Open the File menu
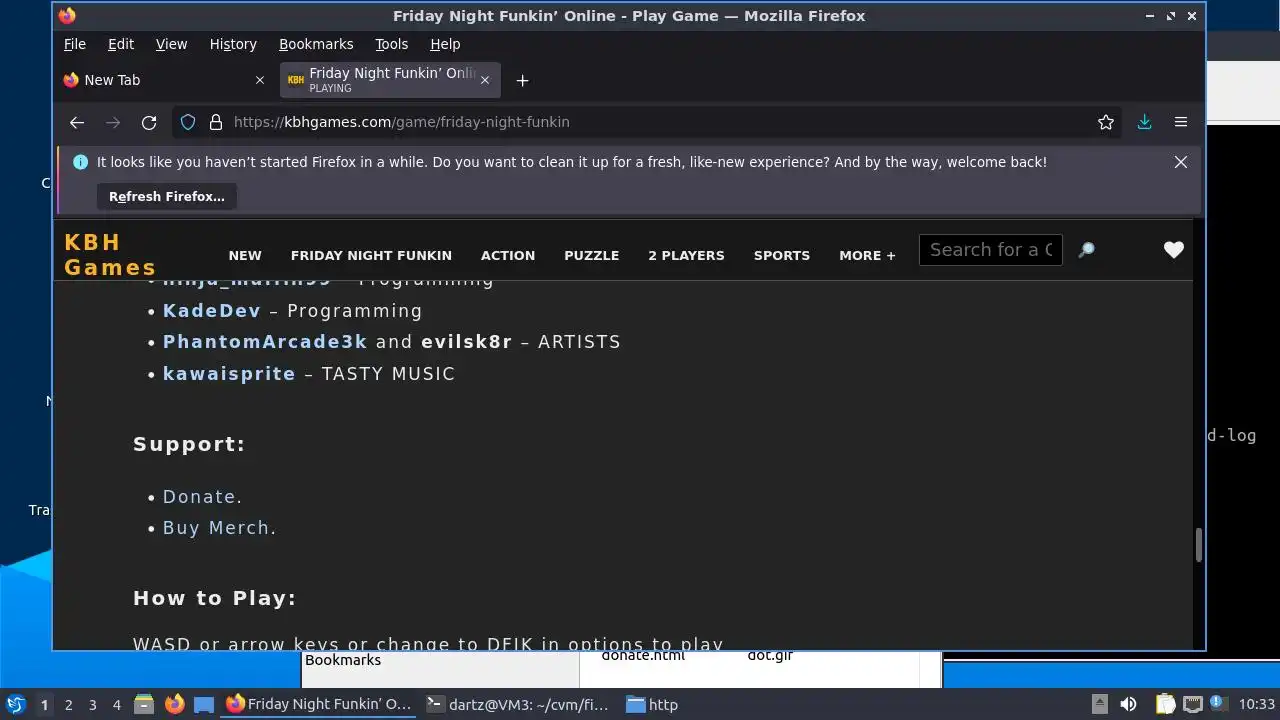The height and width of the screenshot is (720, 1280). (75, 44)
